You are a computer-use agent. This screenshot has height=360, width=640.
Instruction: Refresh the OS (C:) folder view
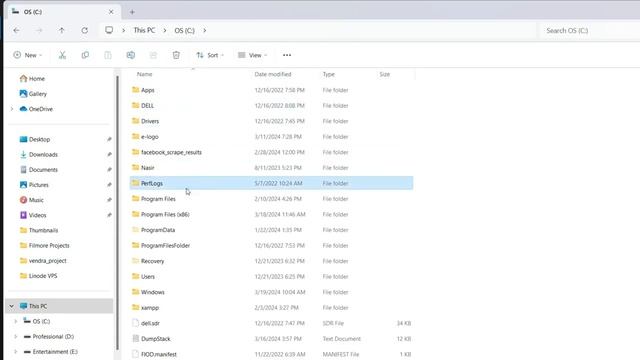pyautogui.click(x=84, y=30)
